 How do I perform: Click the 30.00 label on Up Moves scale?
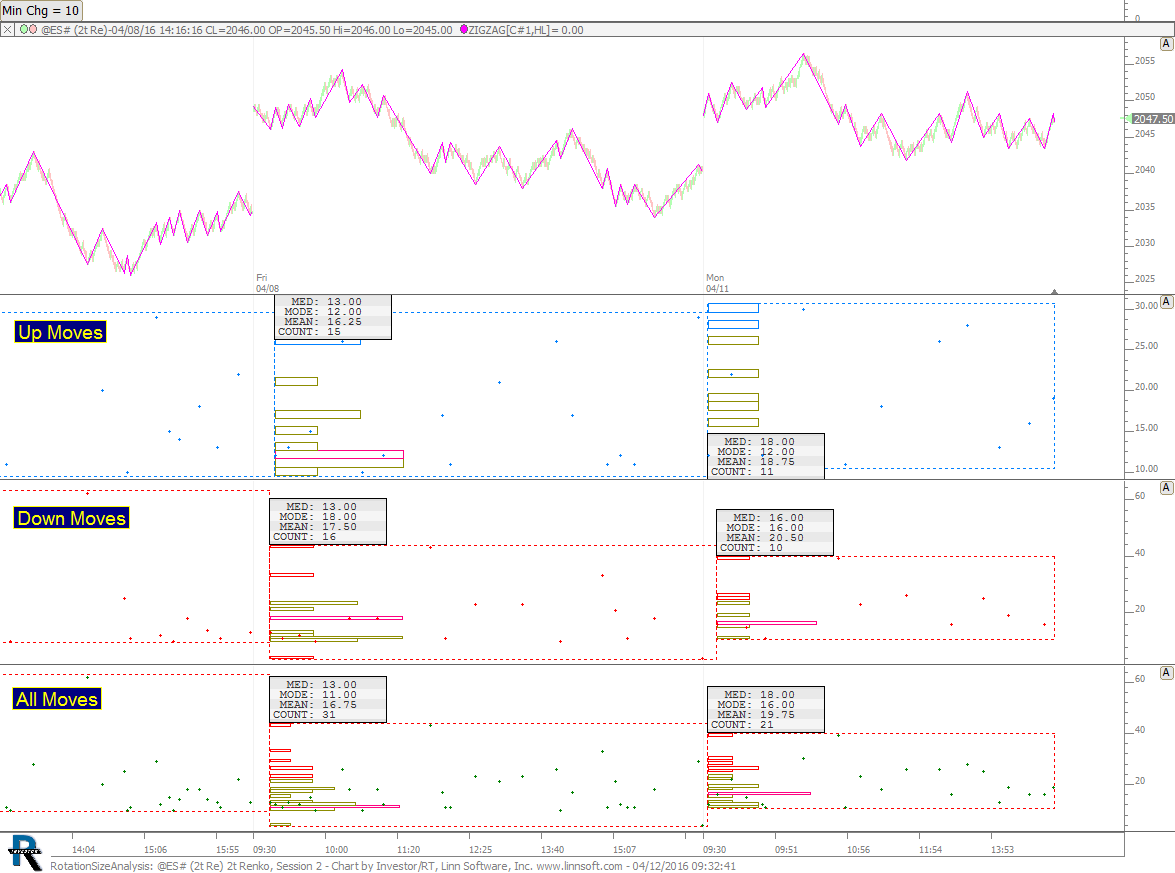[x=1146, y=306]
